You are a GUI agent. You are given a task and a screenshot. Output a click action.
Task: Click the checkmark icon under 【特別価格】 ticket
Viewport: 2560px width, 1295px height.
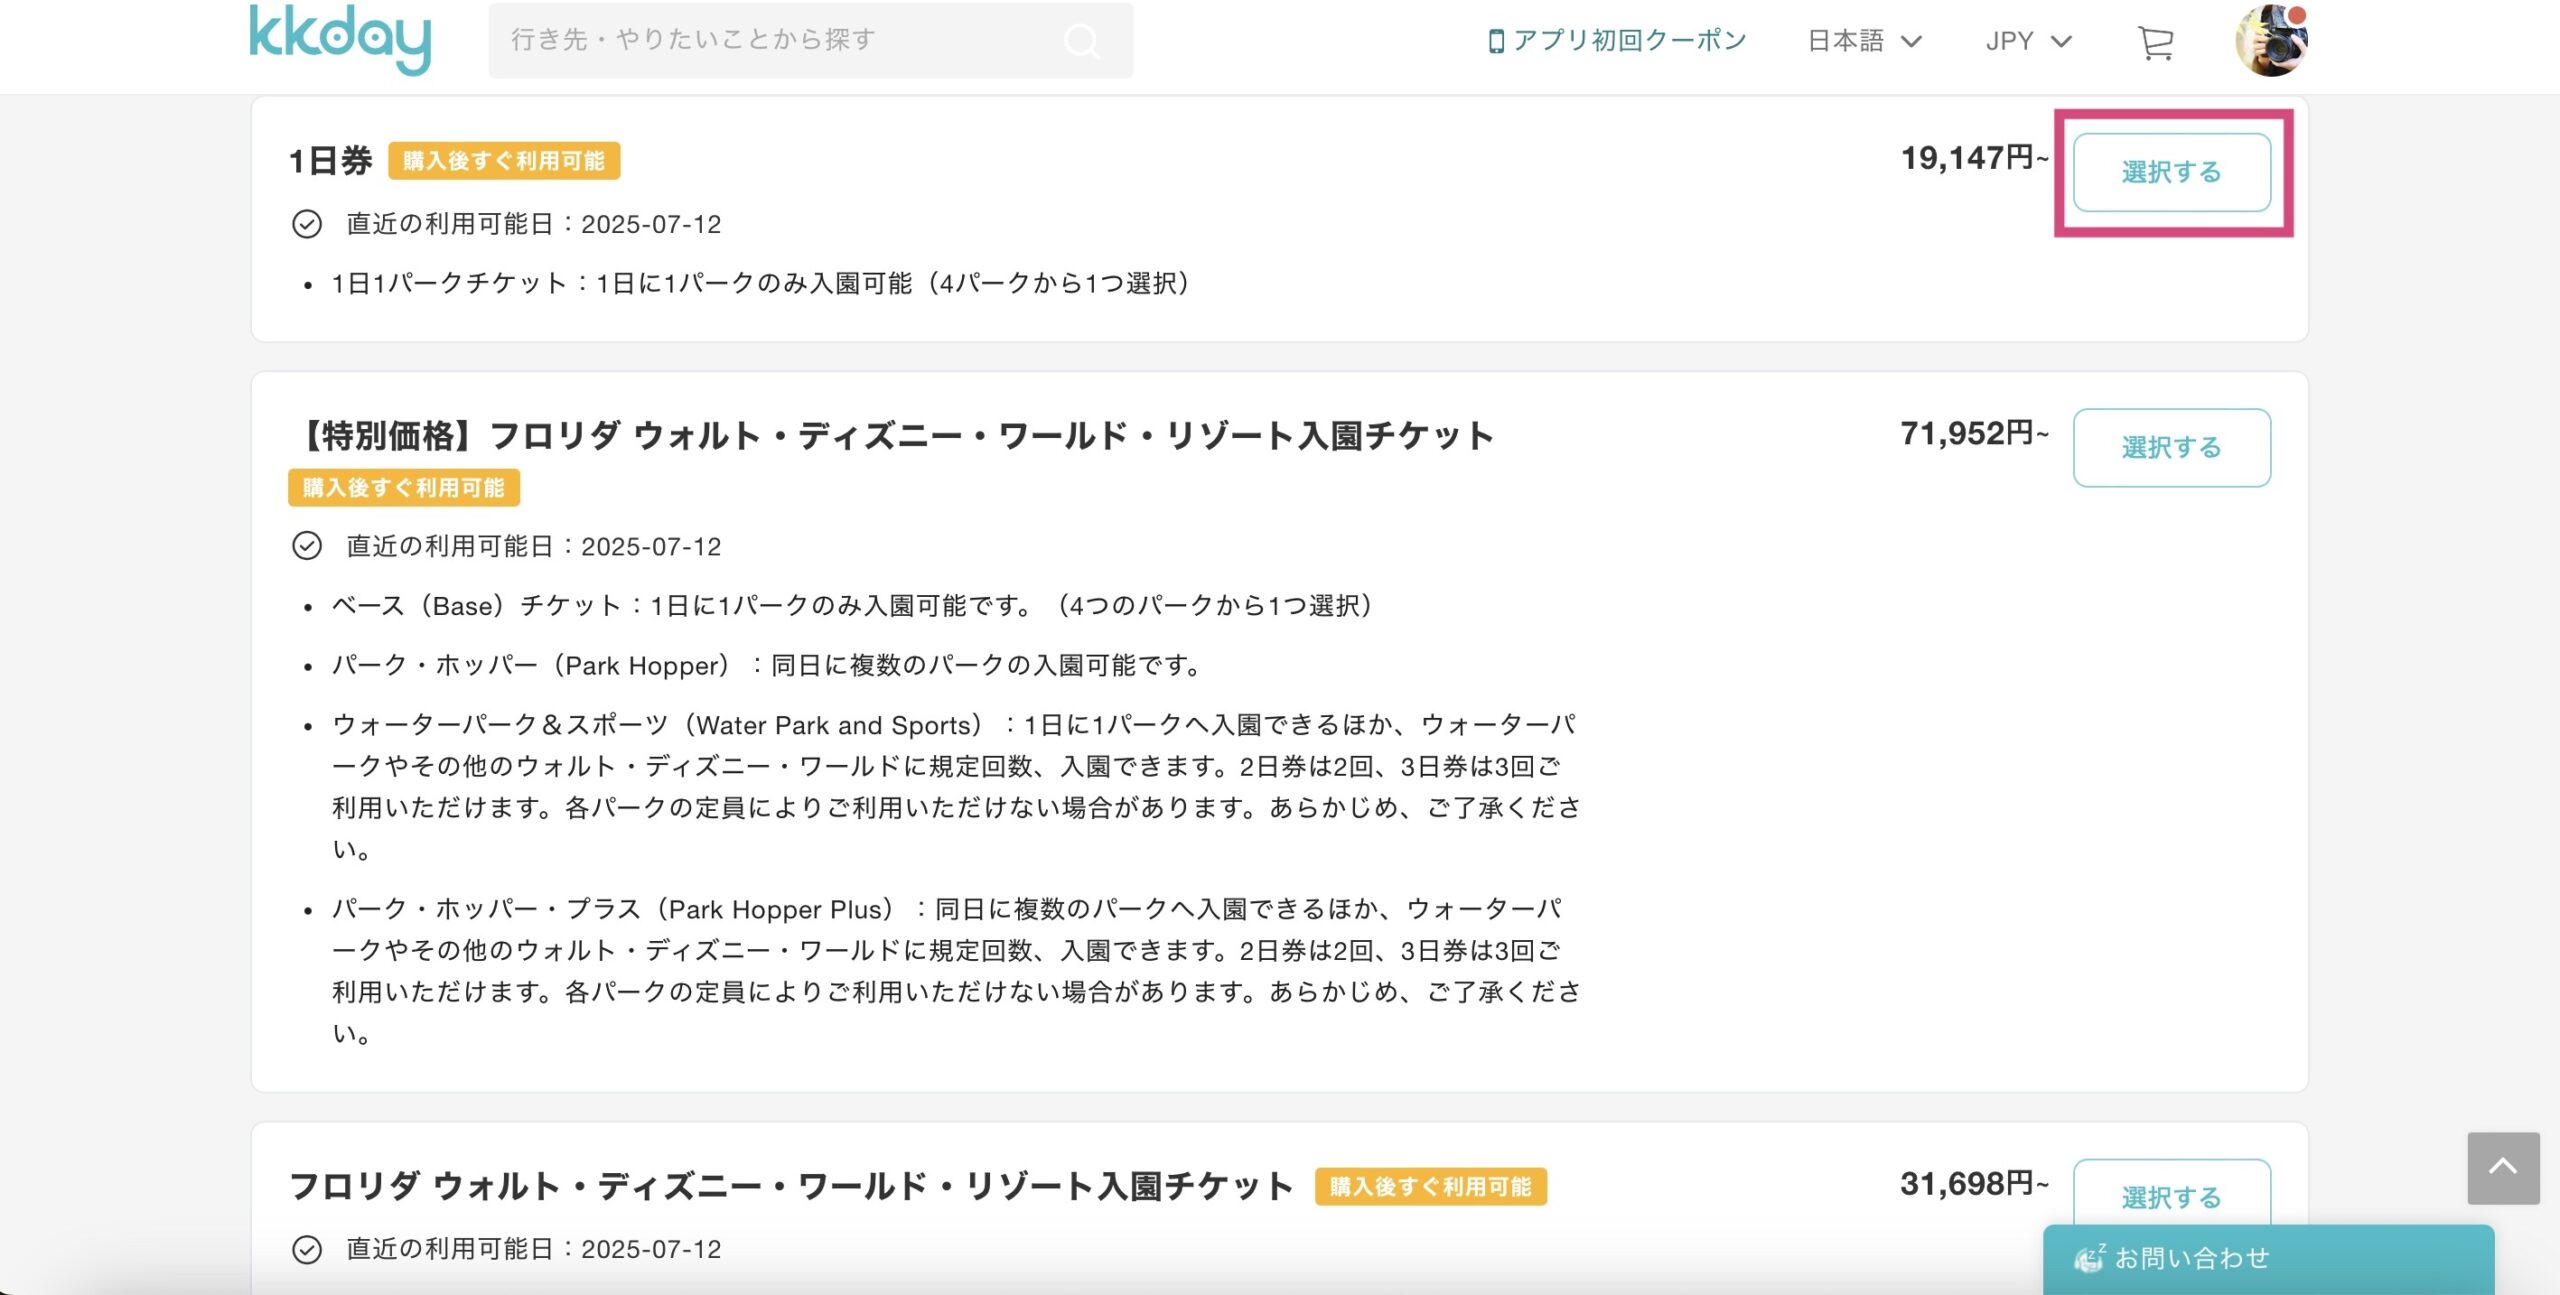(x=307, y=546)
